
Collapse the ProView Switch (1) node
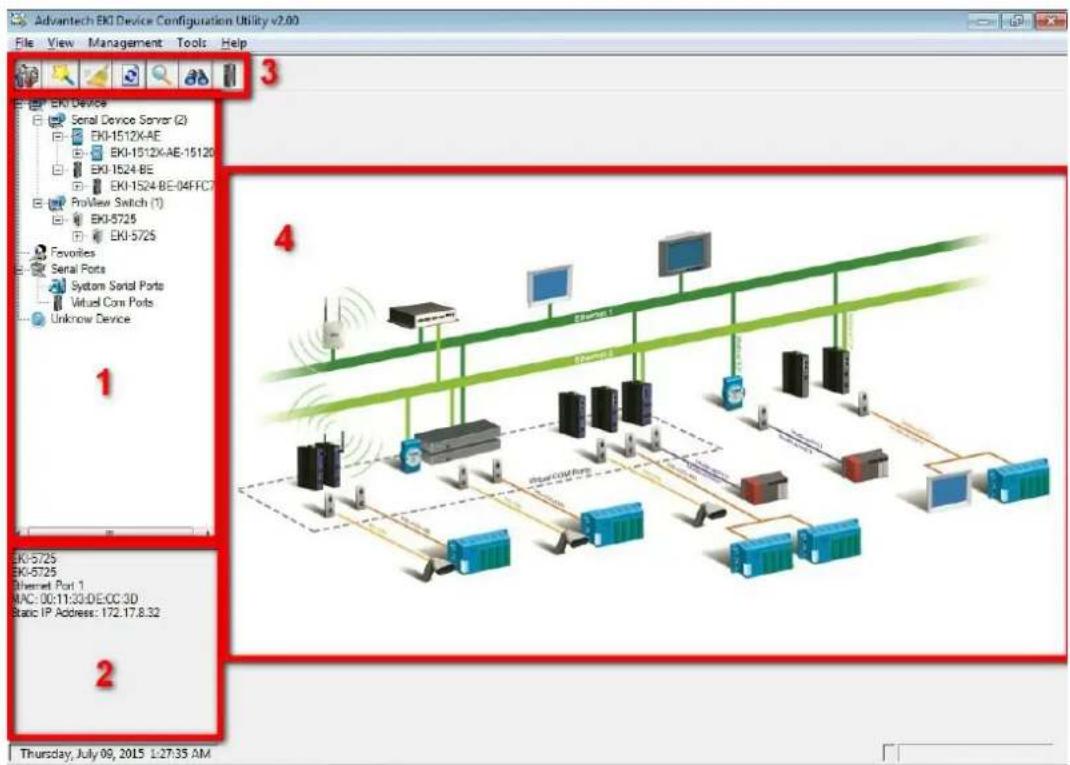(x=38, y=203)
